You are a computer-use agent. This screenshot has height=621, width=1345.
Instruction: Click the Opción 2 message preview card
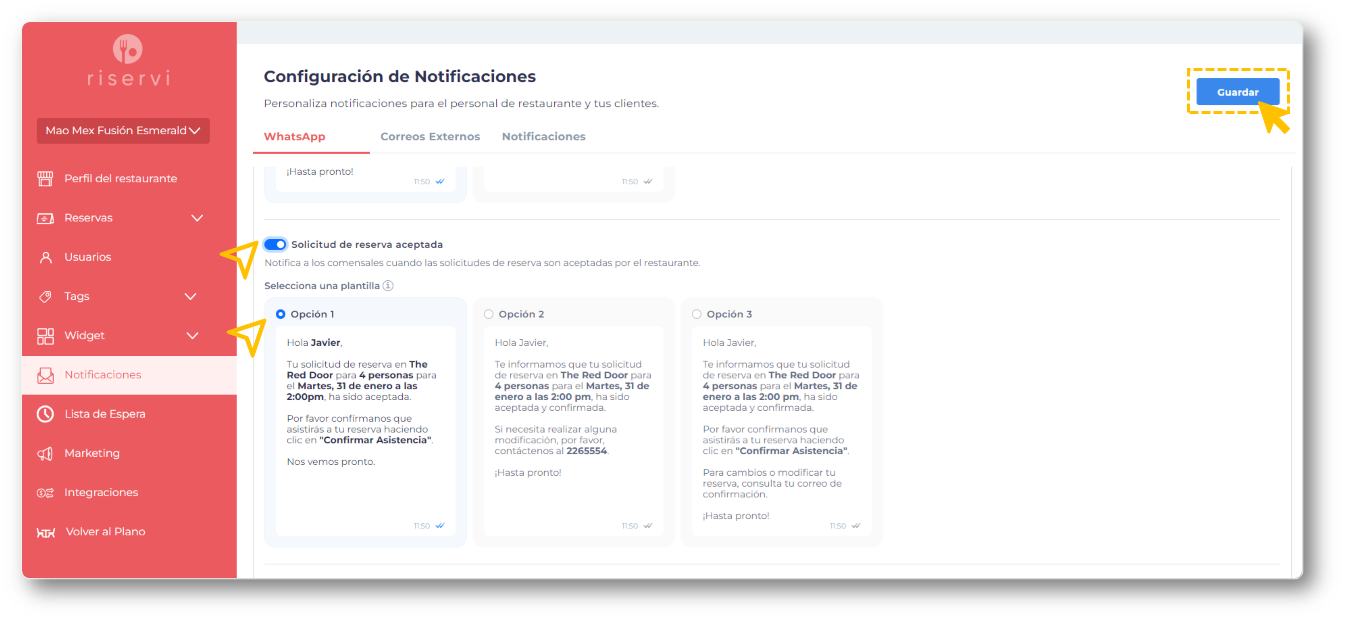point(573,431)
